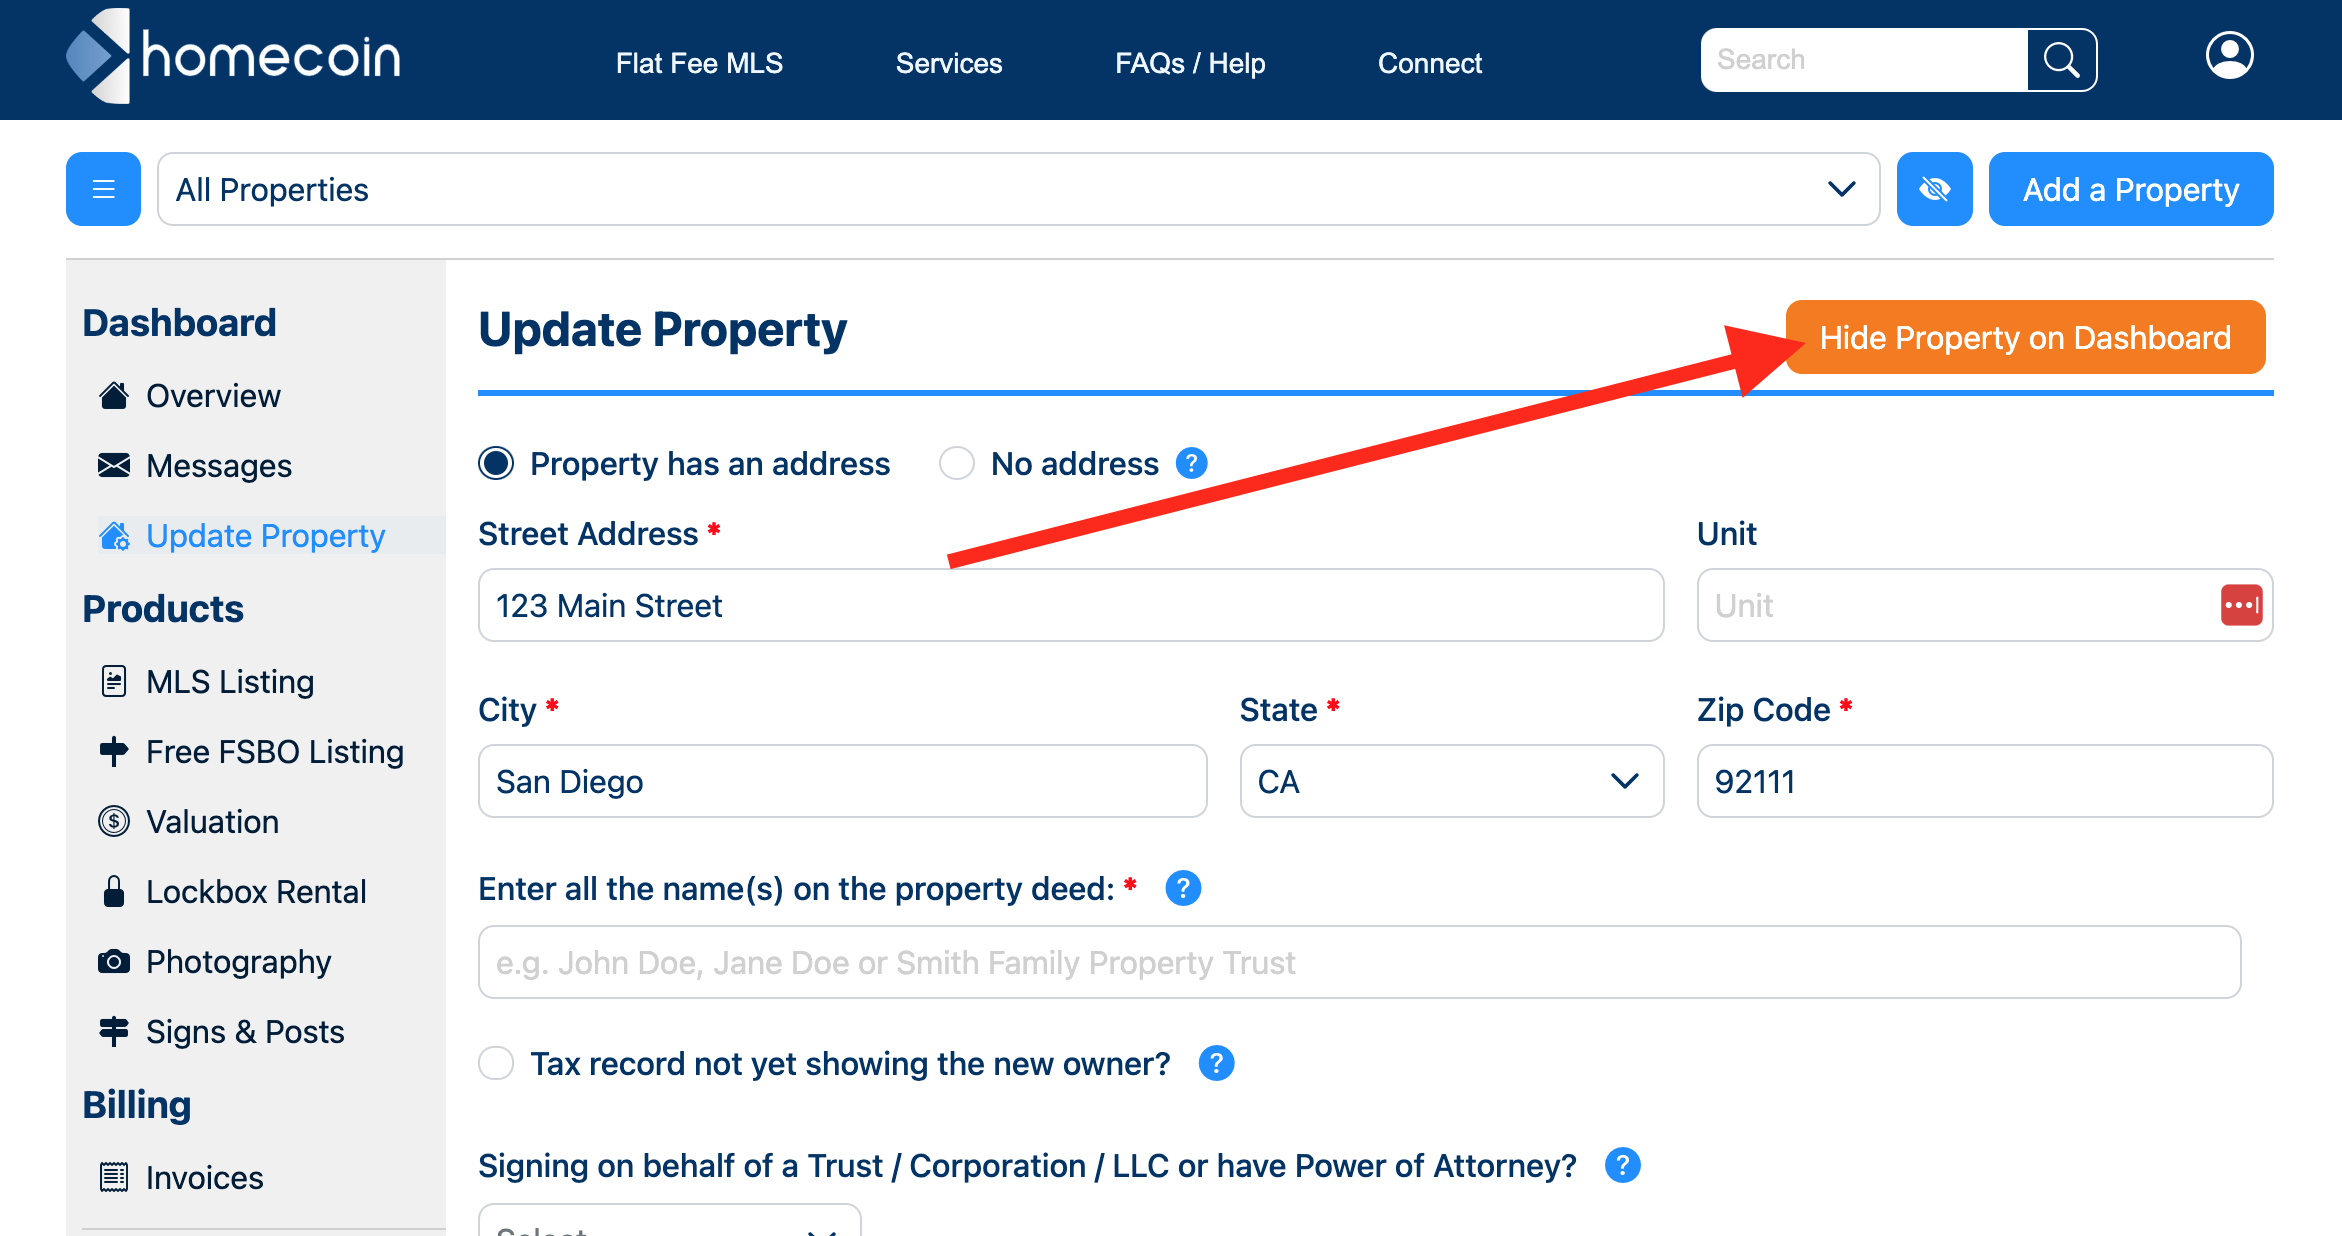Toggle the hamburger sidebar menu button
The width and height of the screenshot is (2342, 1236).
(103, 189)
